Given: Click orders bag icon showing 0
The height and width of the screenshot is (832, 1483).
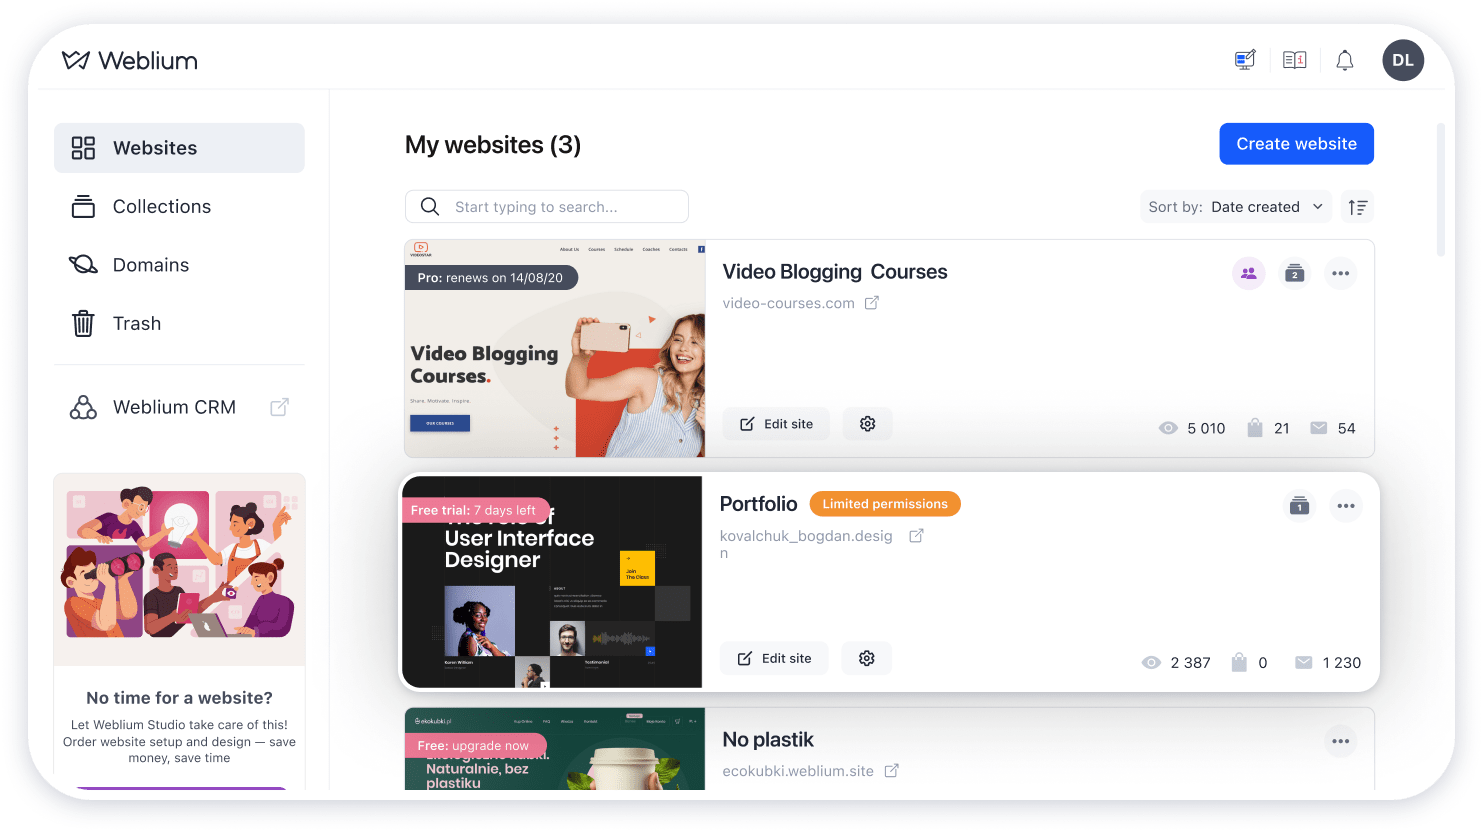Looking at the screenshot, I should click(1239, 662).
